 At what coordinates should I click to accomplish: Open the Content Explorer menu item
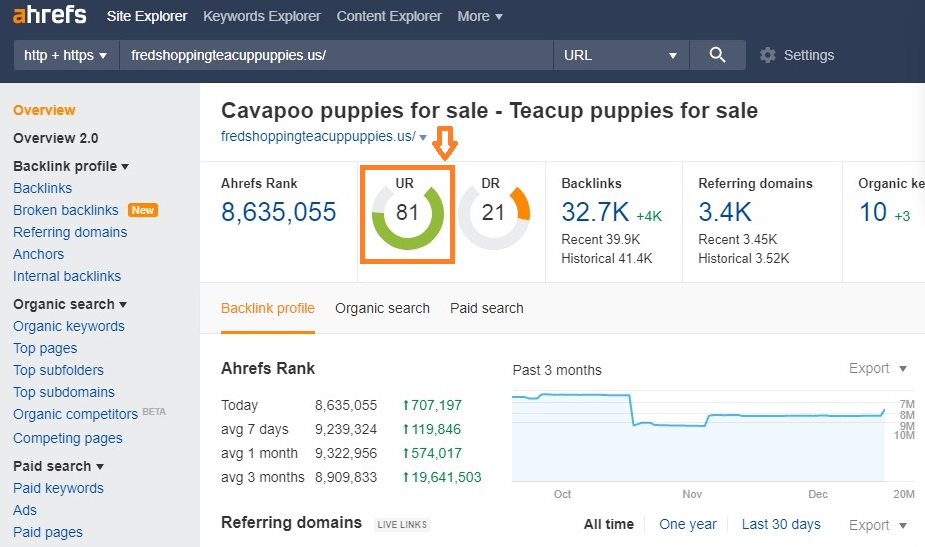point(389,16)
